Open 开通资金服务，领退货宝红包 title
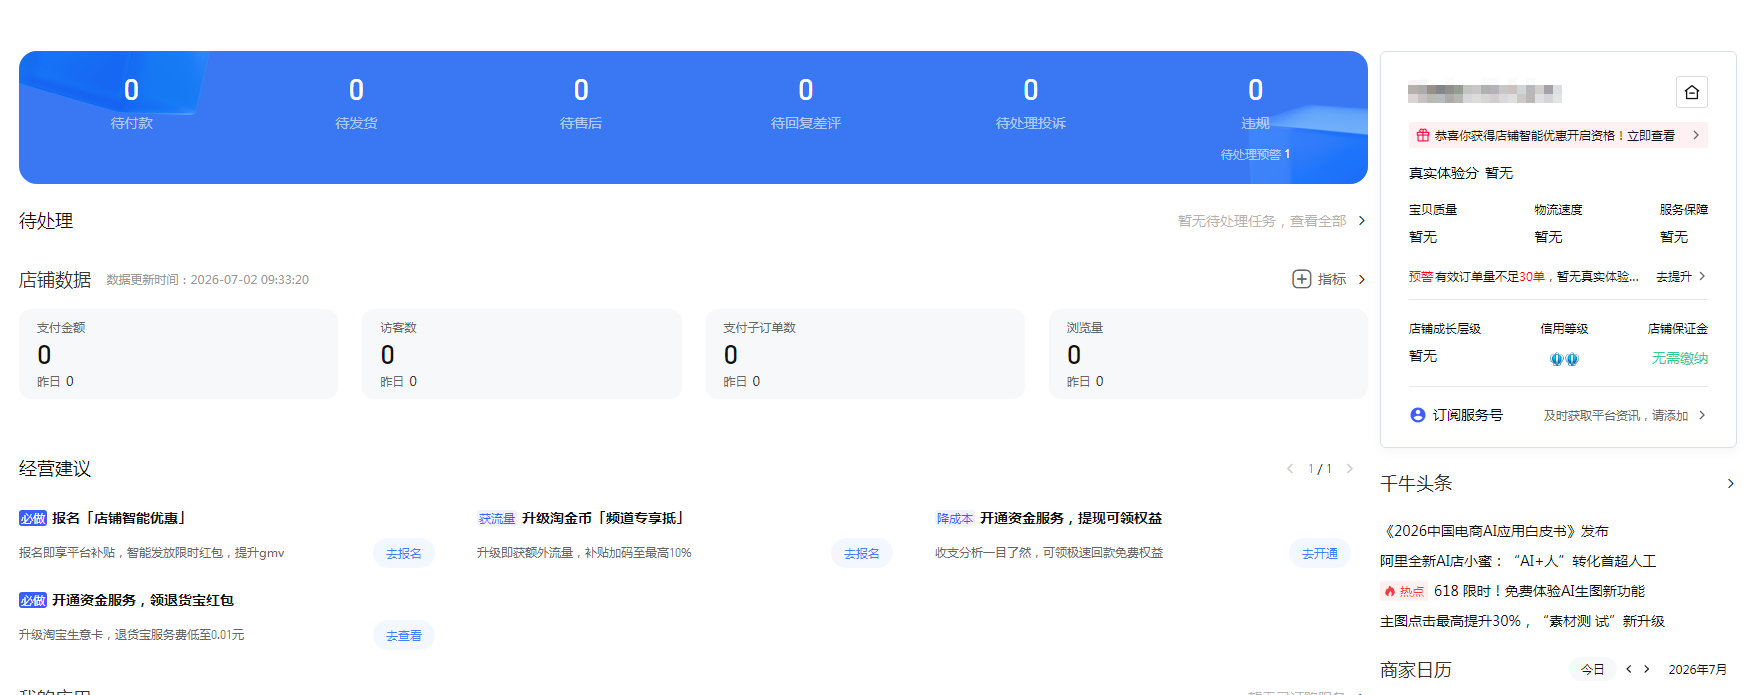Viewport: 1761px width, 695px height. (143, 600)
